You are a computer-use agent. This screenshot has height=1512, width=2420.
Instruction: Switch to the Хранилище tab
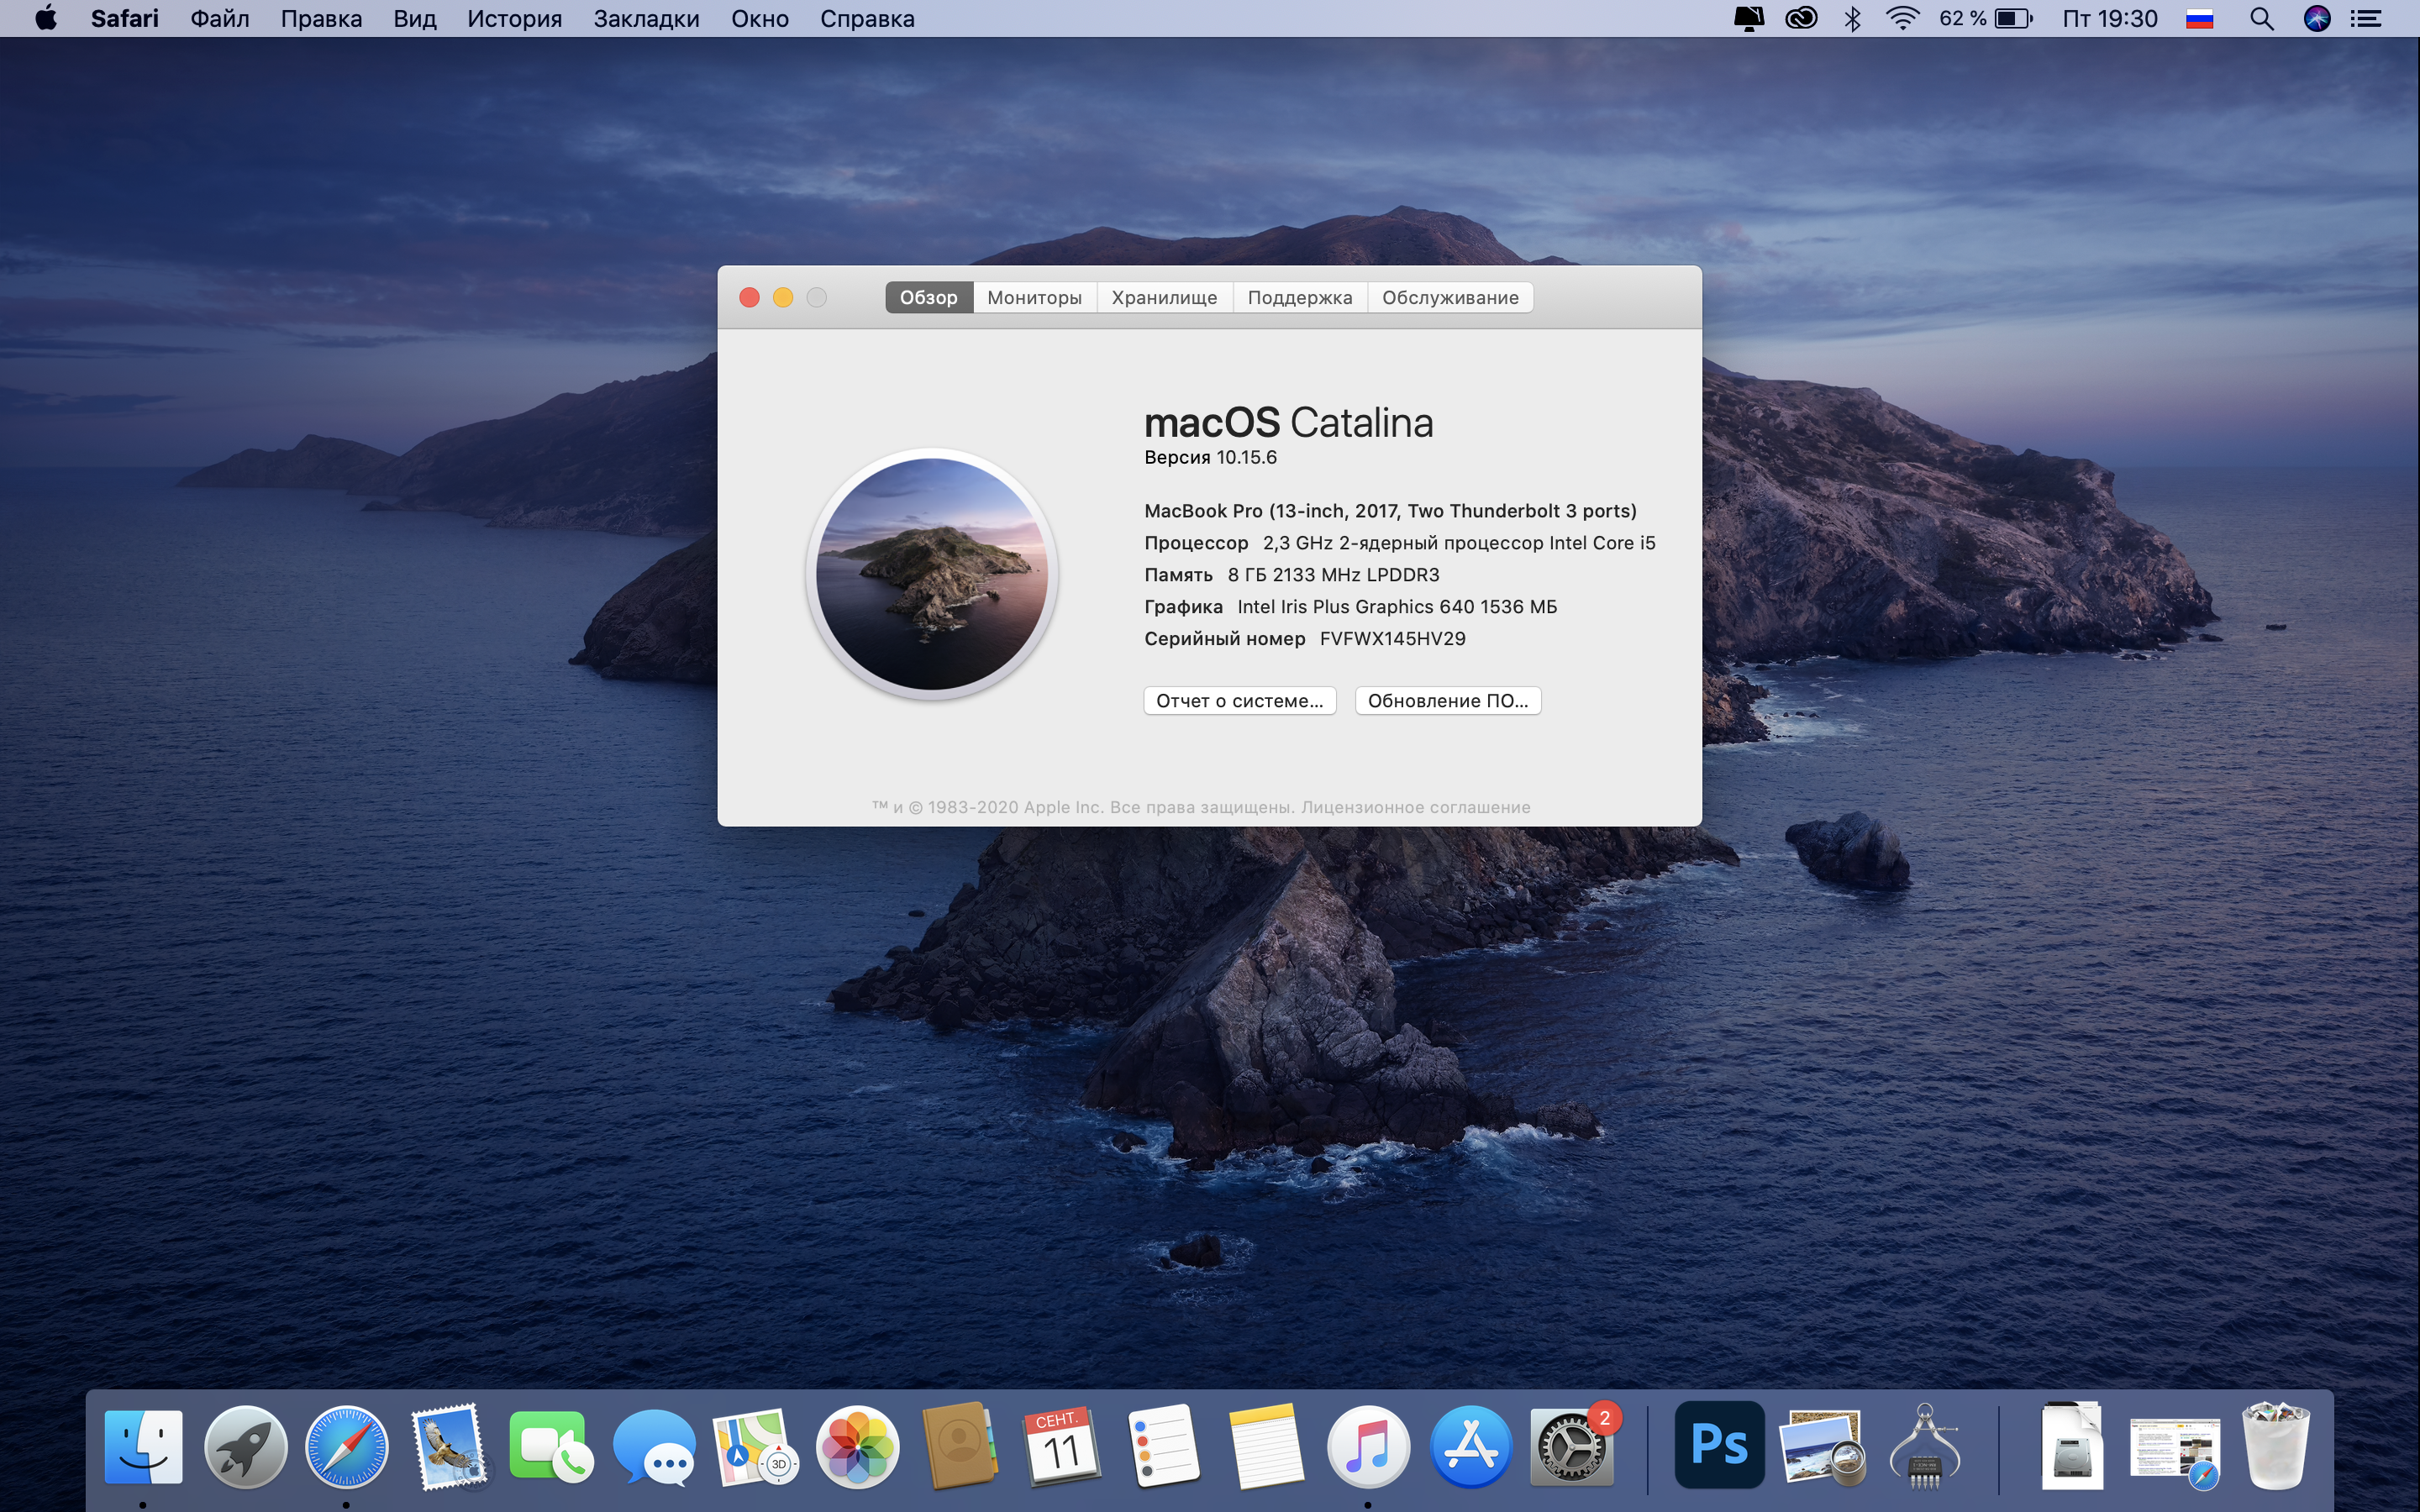coord(1164,297)
